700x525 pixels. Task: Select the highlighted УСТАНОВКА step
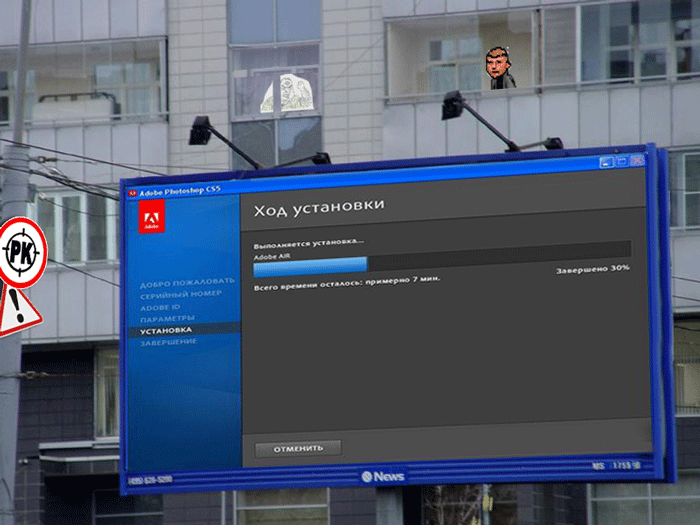(184, 330)
